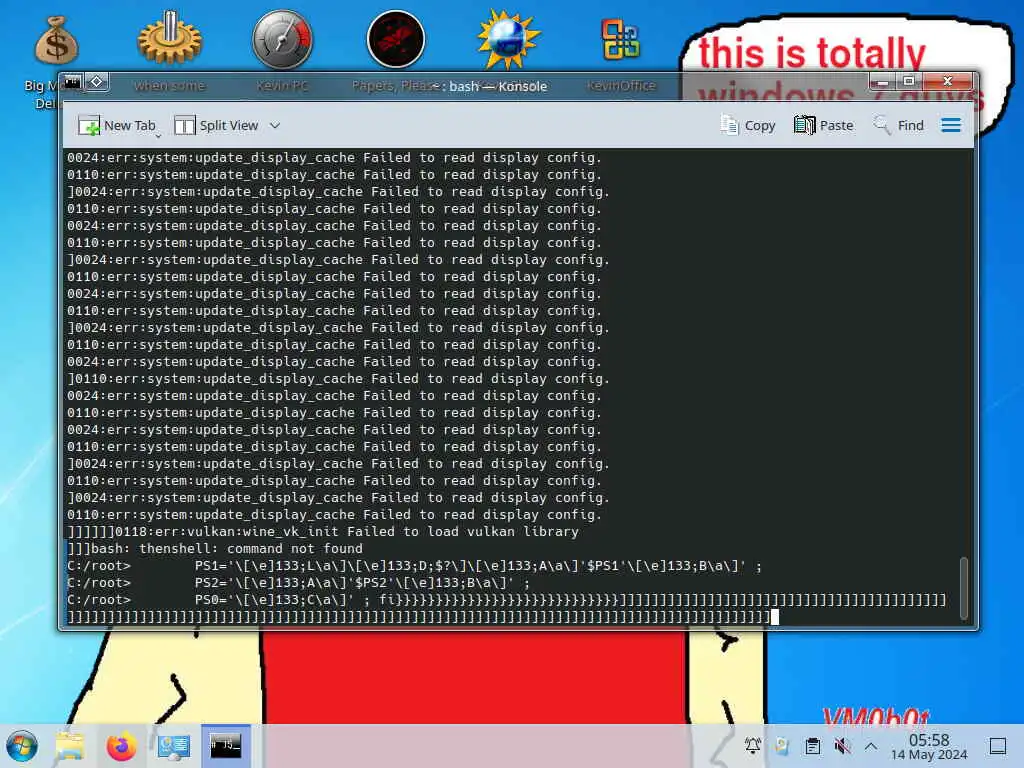Click the terminal vertical scrollbar
1024x768 pixels.
coord(964,587)
